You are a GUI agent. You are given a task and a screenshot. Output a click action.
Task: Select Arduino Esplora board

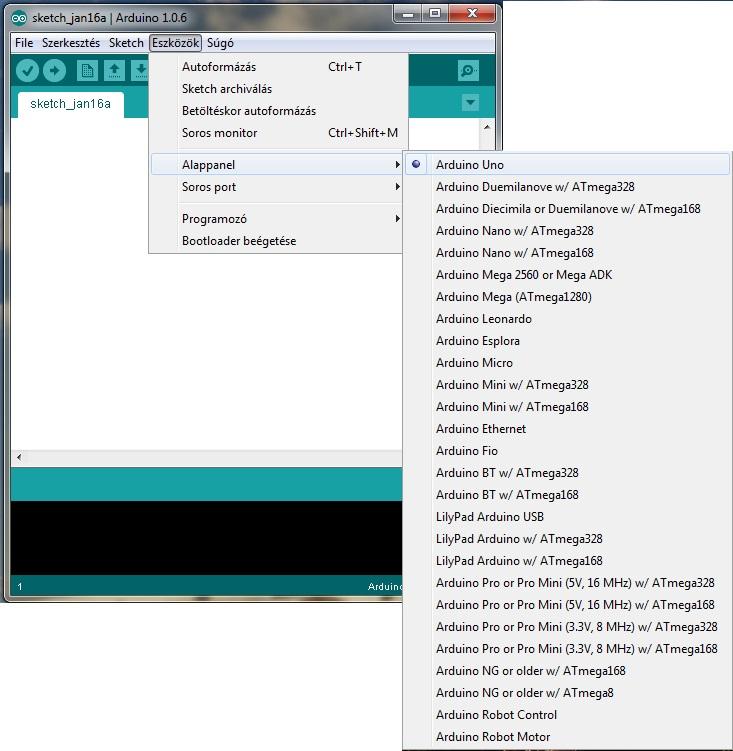coord(567,341)
